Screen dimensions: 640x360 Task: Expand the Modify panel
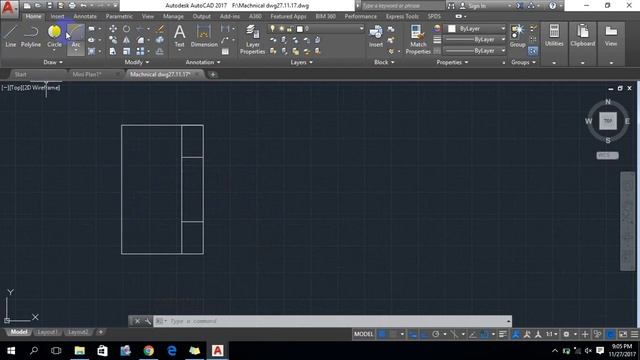[137, 62]
